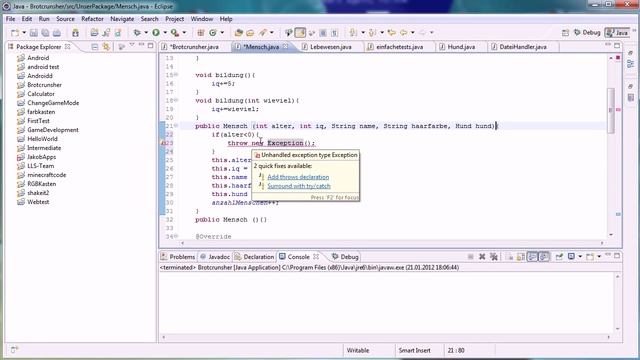Open Package Explorer view menu triangle
This screenshot has height=360, width=640.
point(131,45)
